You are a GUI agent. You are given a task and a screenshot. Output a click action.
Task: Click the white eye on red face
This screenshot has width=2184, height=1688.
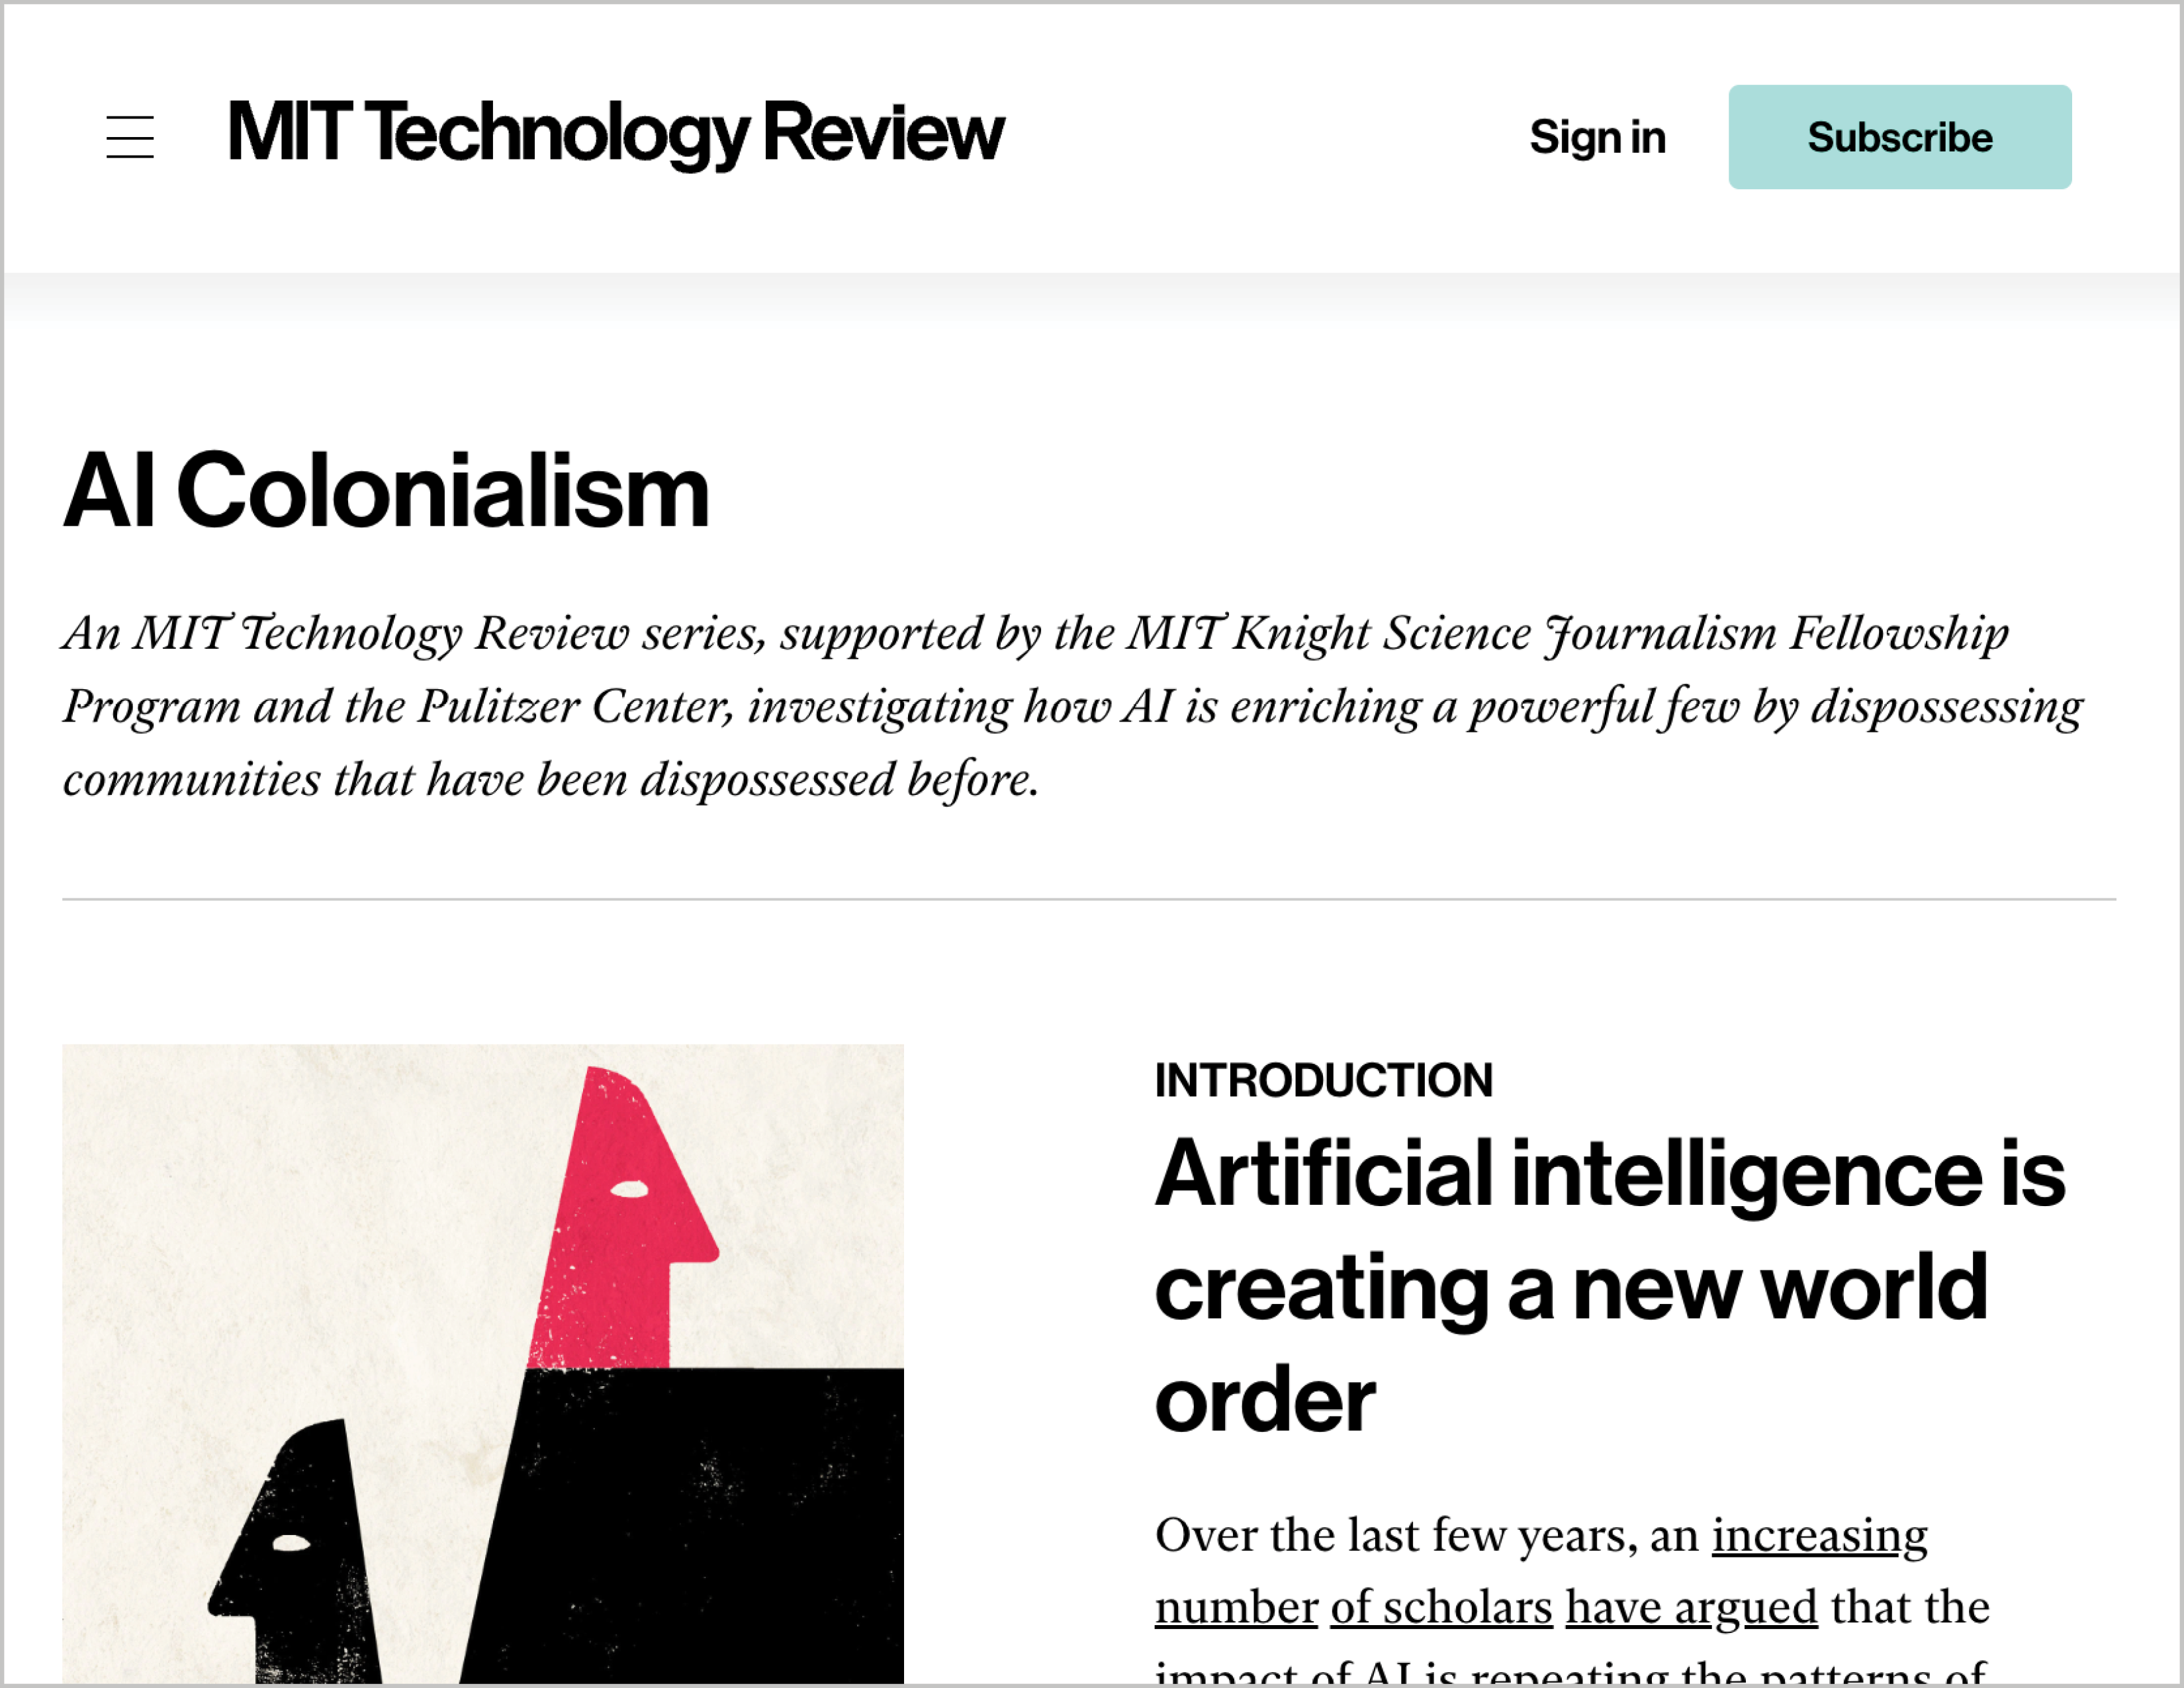[x=630, y=1189]
